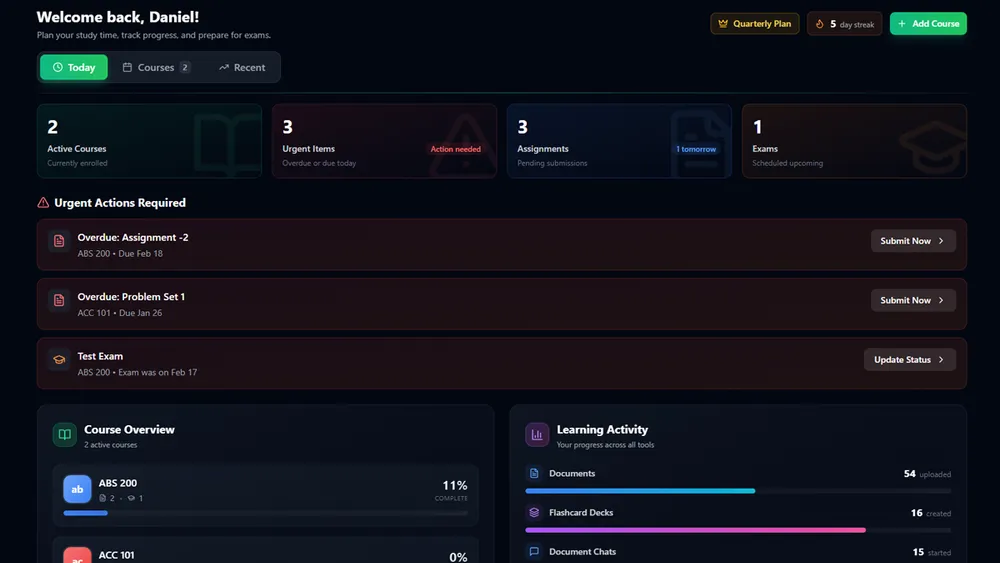Click the flame streak icon

[820, 24]
